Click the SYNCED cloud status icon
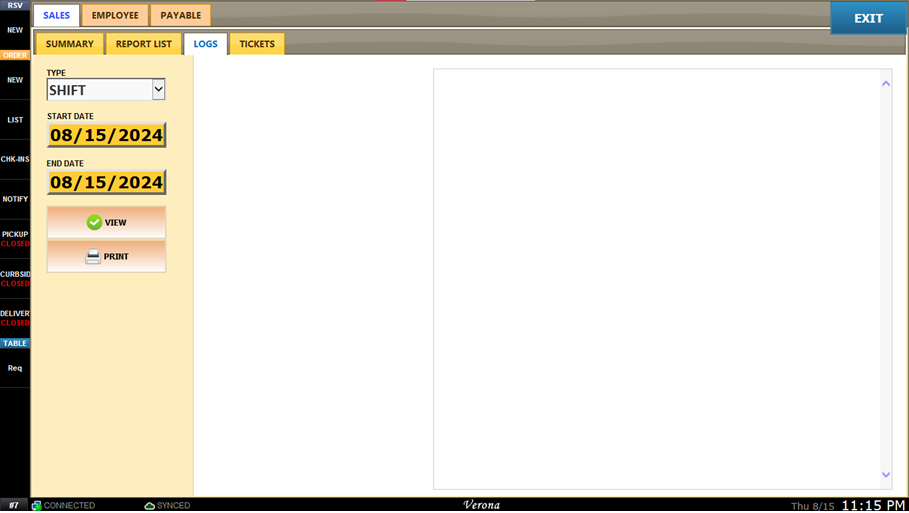 (x=149, y=505)
